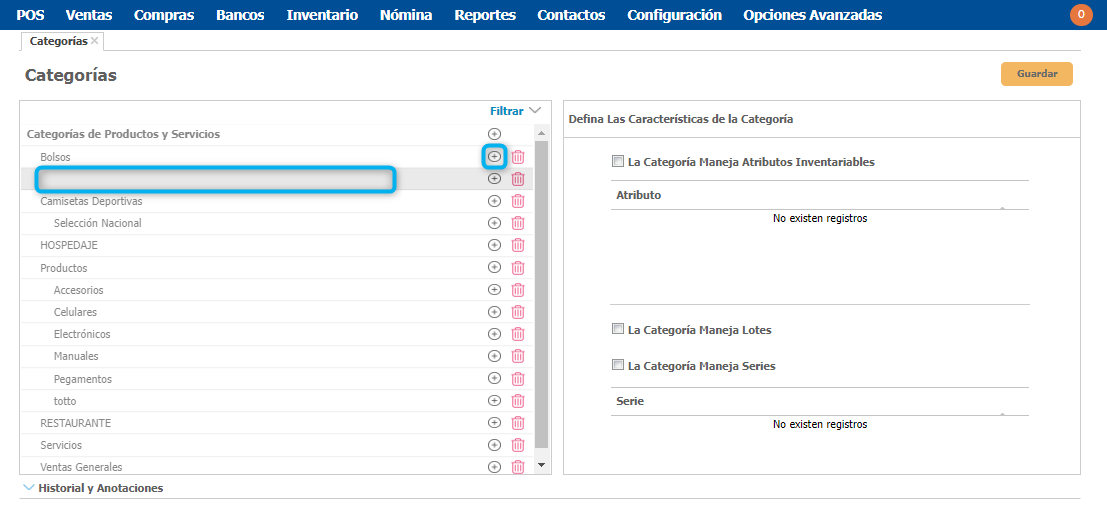Click the Guardar button

pos(1037,74)
